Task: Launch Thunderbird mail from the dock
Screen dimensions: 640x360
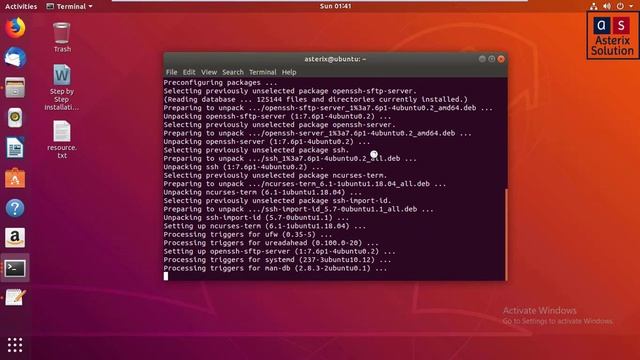Action: click(15, 57)
